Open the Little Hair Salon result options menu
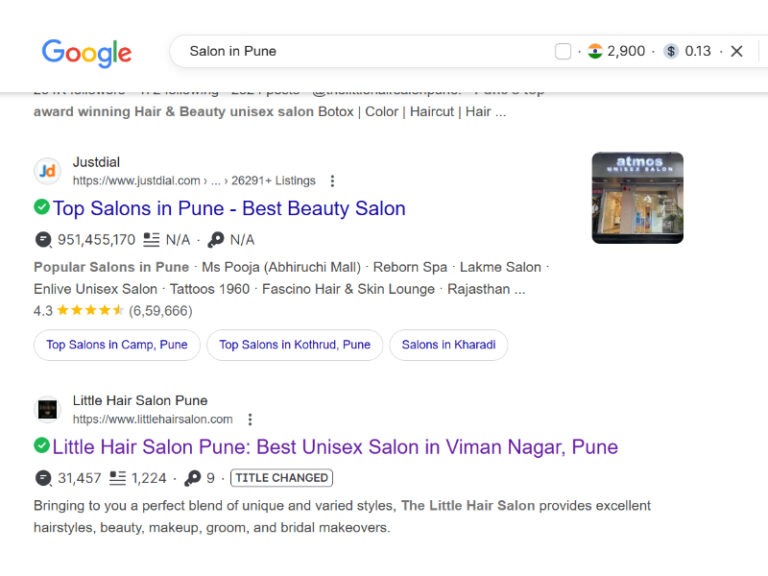The width and height of the screenshot is (768, 576). [250, 419]
